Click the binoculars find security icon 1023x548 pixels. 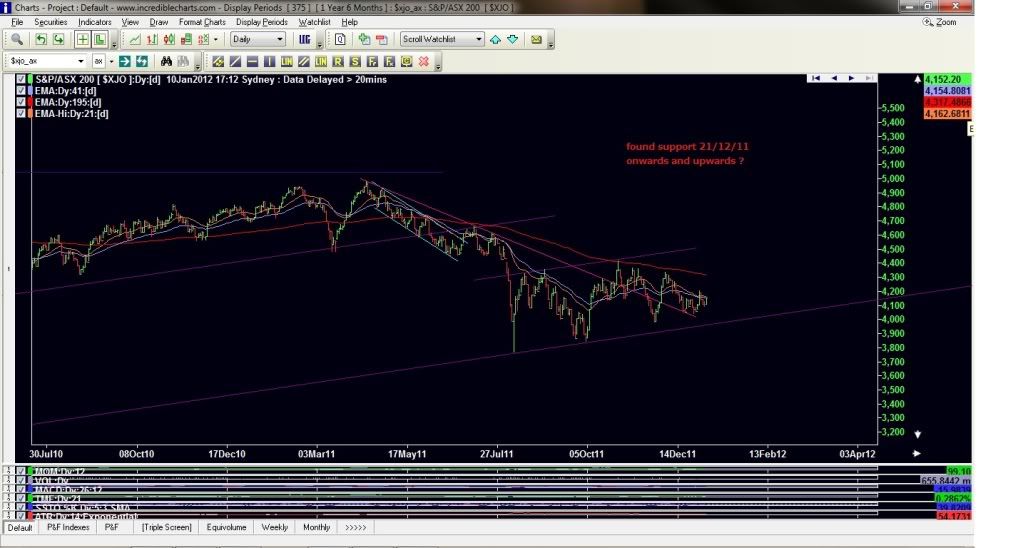[166, 61]
